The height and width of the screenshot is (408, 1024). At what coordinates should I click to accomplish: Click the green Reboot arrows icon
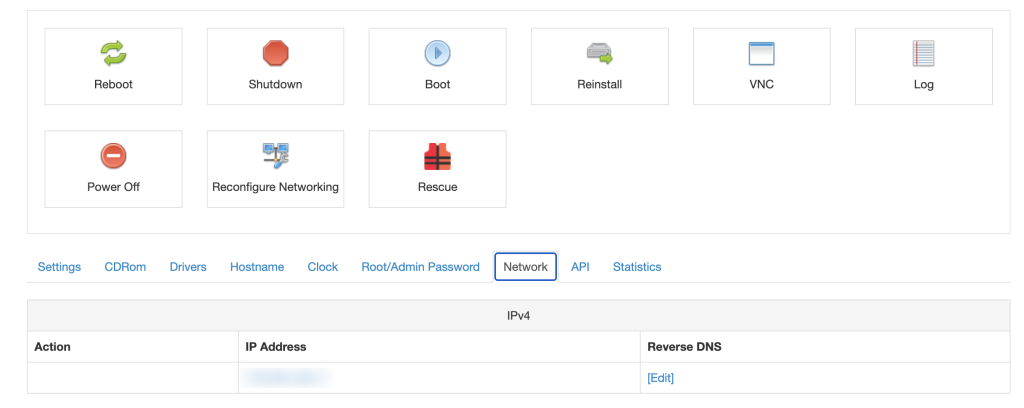tap(113, 53)
